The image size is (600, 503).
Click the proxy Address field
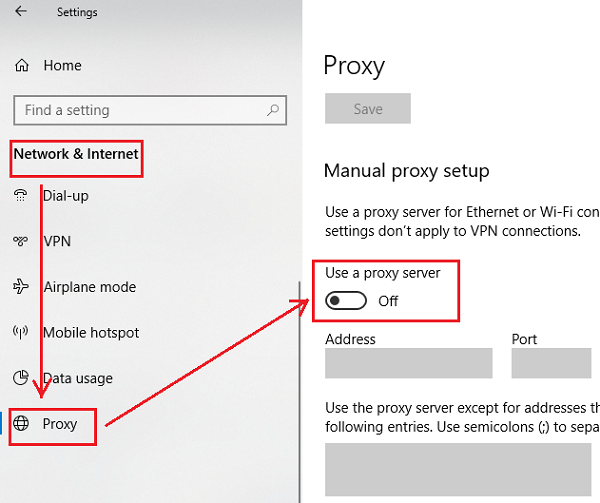[408, 363]
